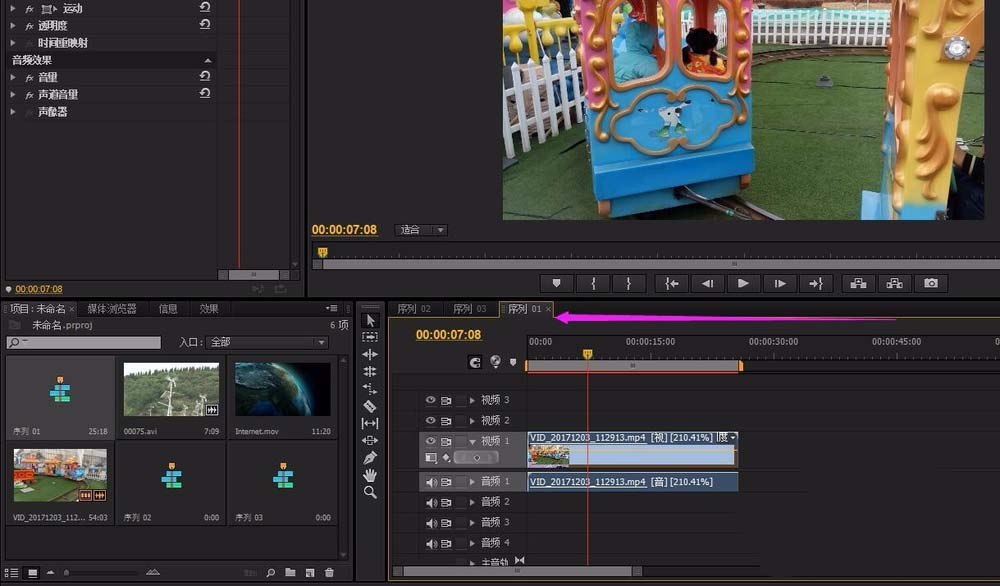The height and width of the screenshot is (586, 1000).
Task: Select the Razor tool in the toolbar
Action: pyautogui.click(x=370, y=406)
